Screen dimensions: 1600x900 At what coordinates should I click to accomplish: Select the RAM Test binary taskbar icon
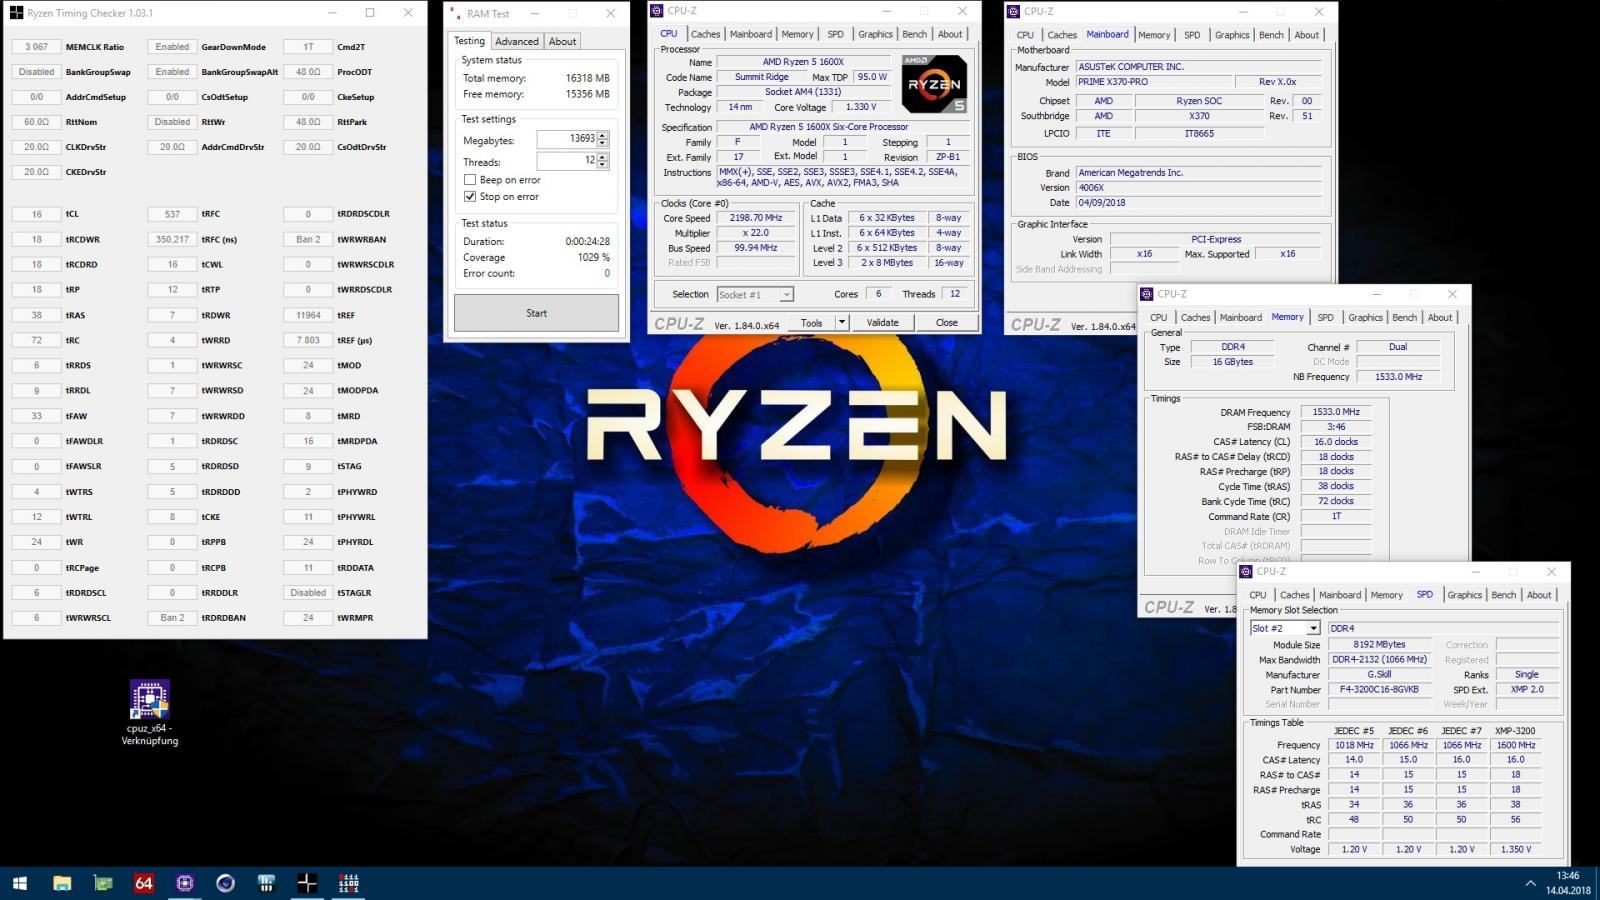(x=348, y=883)
